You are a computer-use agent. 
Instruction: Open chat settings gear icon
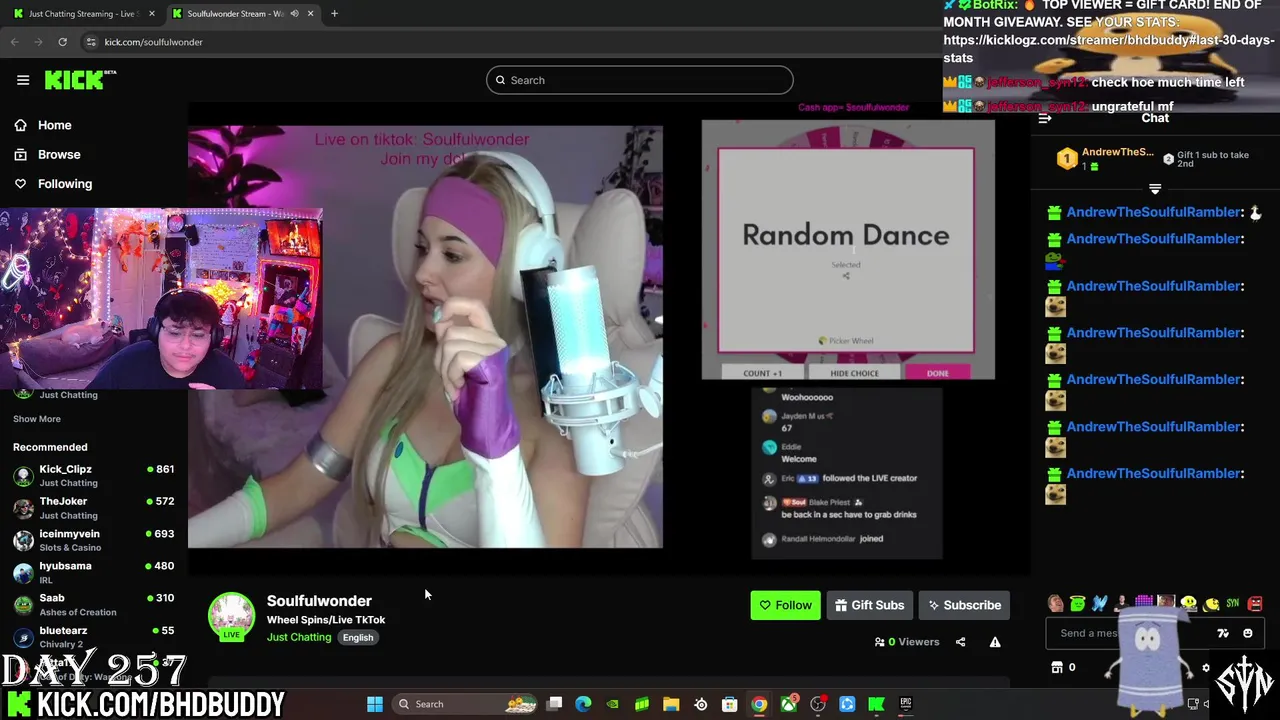(x=1206, y=667)
